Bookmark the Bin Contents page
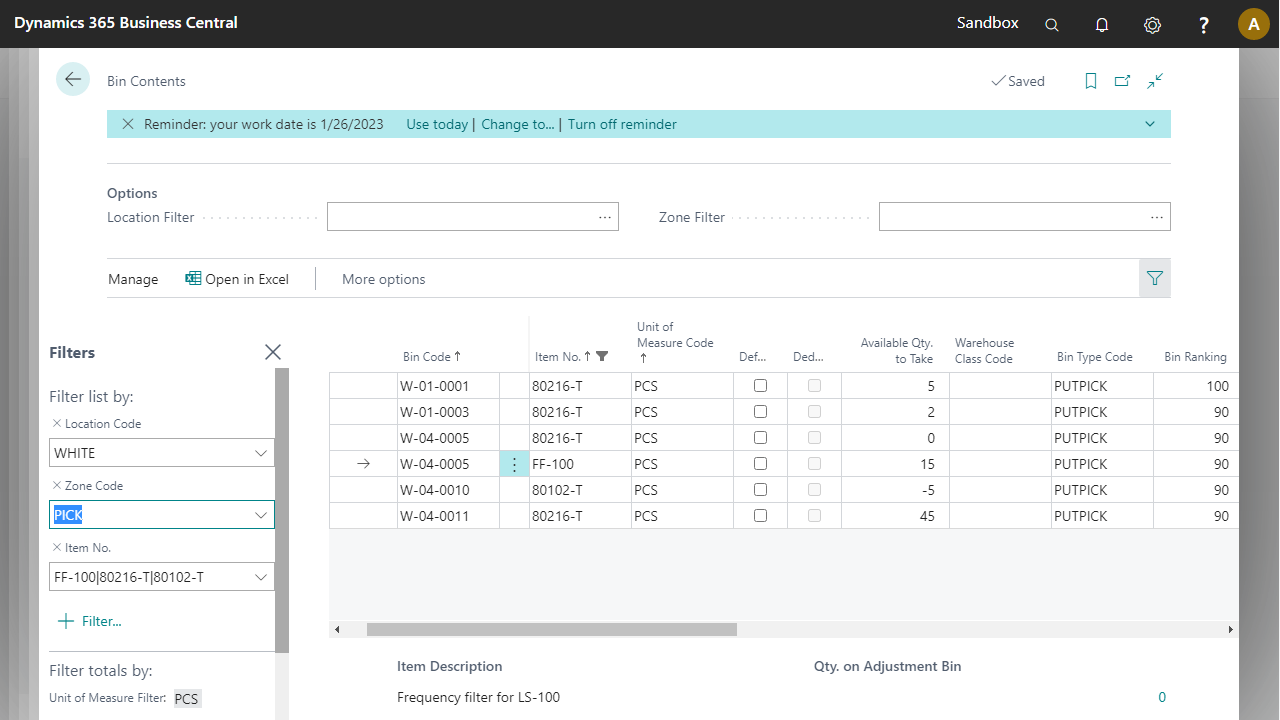1280x720 pixels. [1091, 81]
